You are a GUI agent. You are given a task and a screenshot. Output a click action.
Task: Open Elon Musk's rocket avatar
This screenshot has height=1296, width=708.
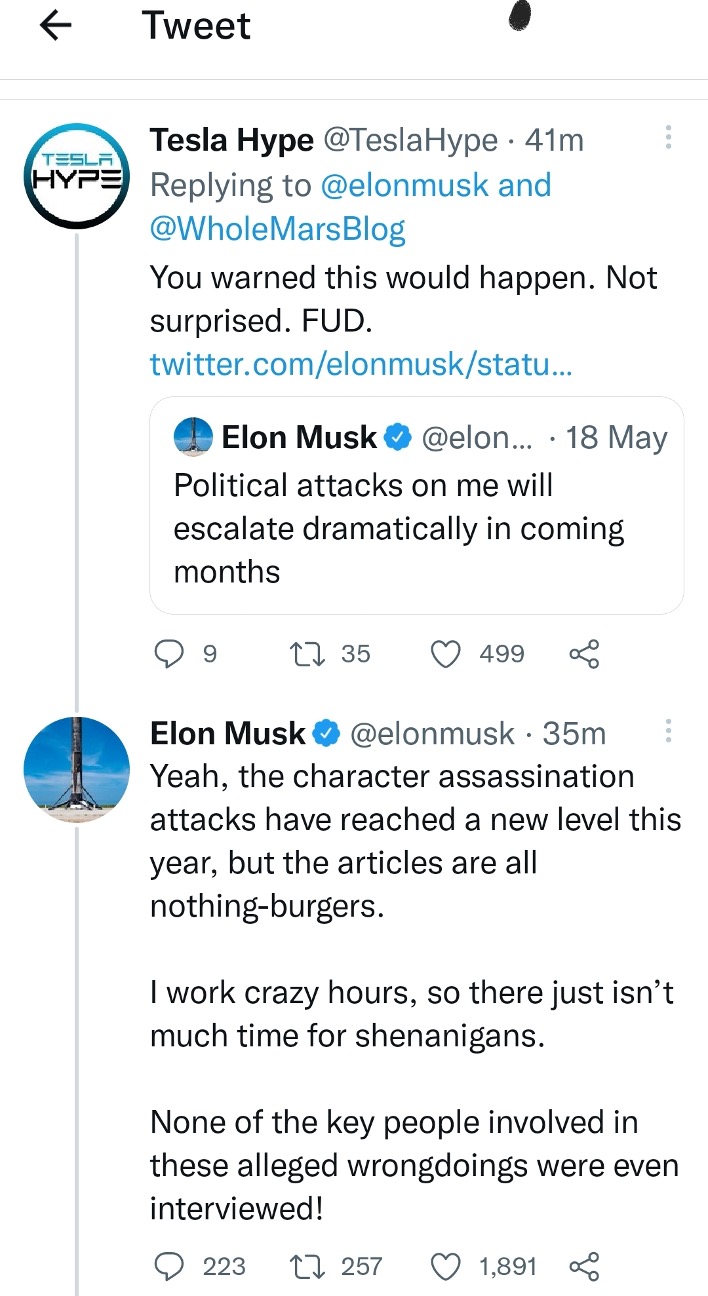click(77, 769)
